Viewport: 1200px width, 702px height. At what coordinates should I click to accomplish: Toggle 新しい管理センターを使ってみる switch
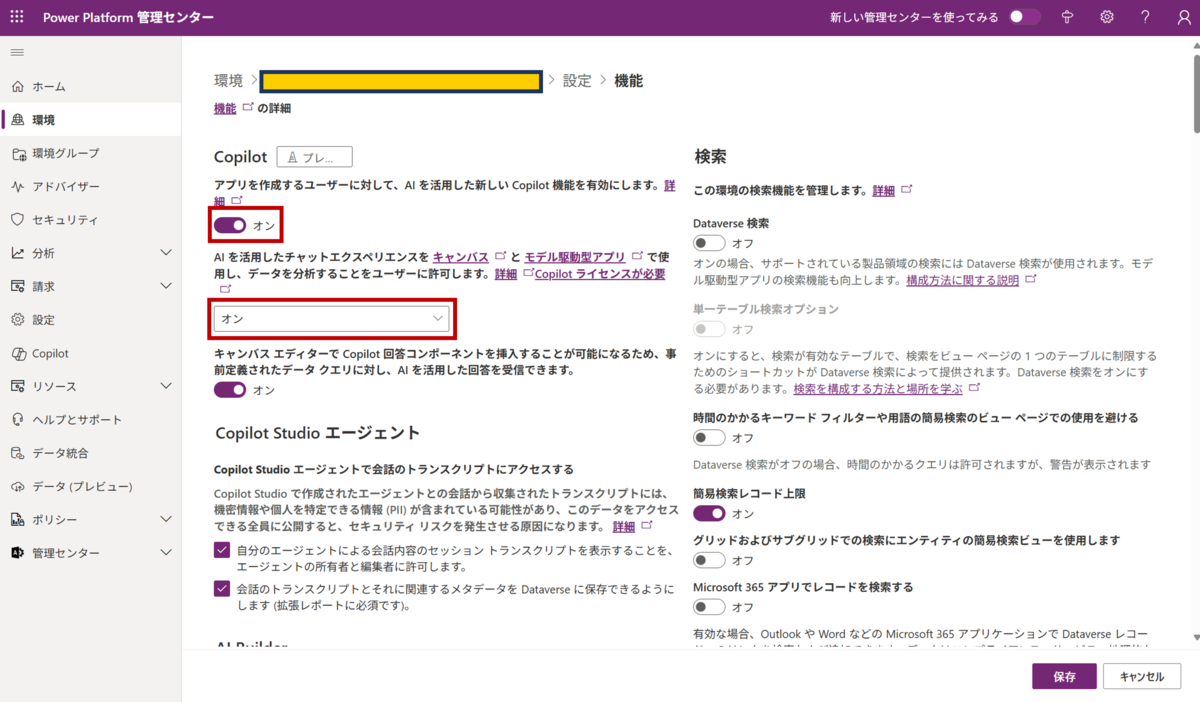[x=1025, y=17]
